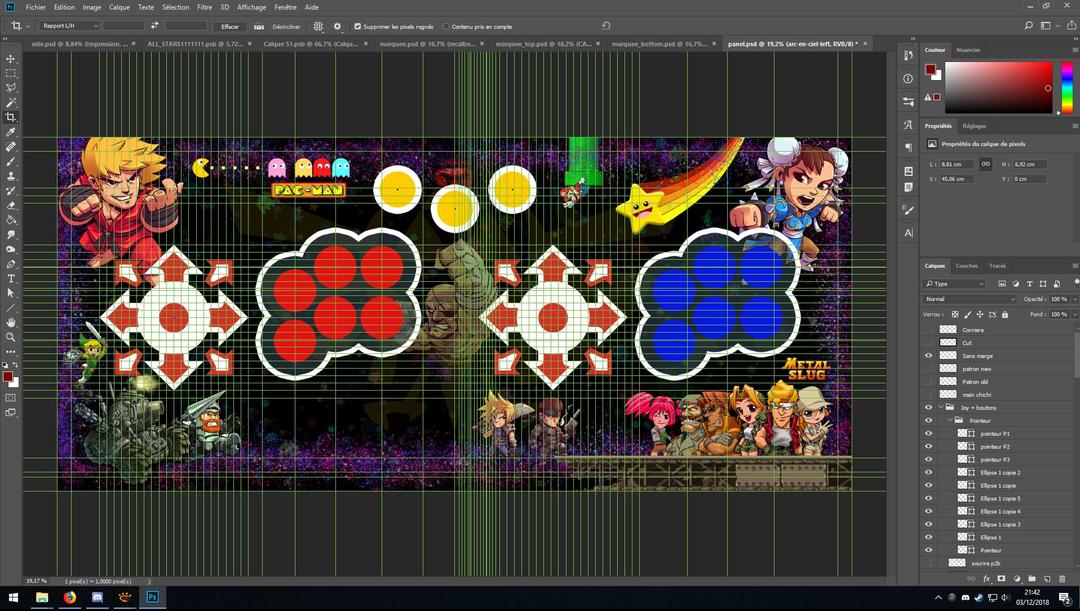This screenshot has width=1080, height=611.
Task: Hide the 'Ellipse 1 copie 5' layer
Action: pos(928,499)
